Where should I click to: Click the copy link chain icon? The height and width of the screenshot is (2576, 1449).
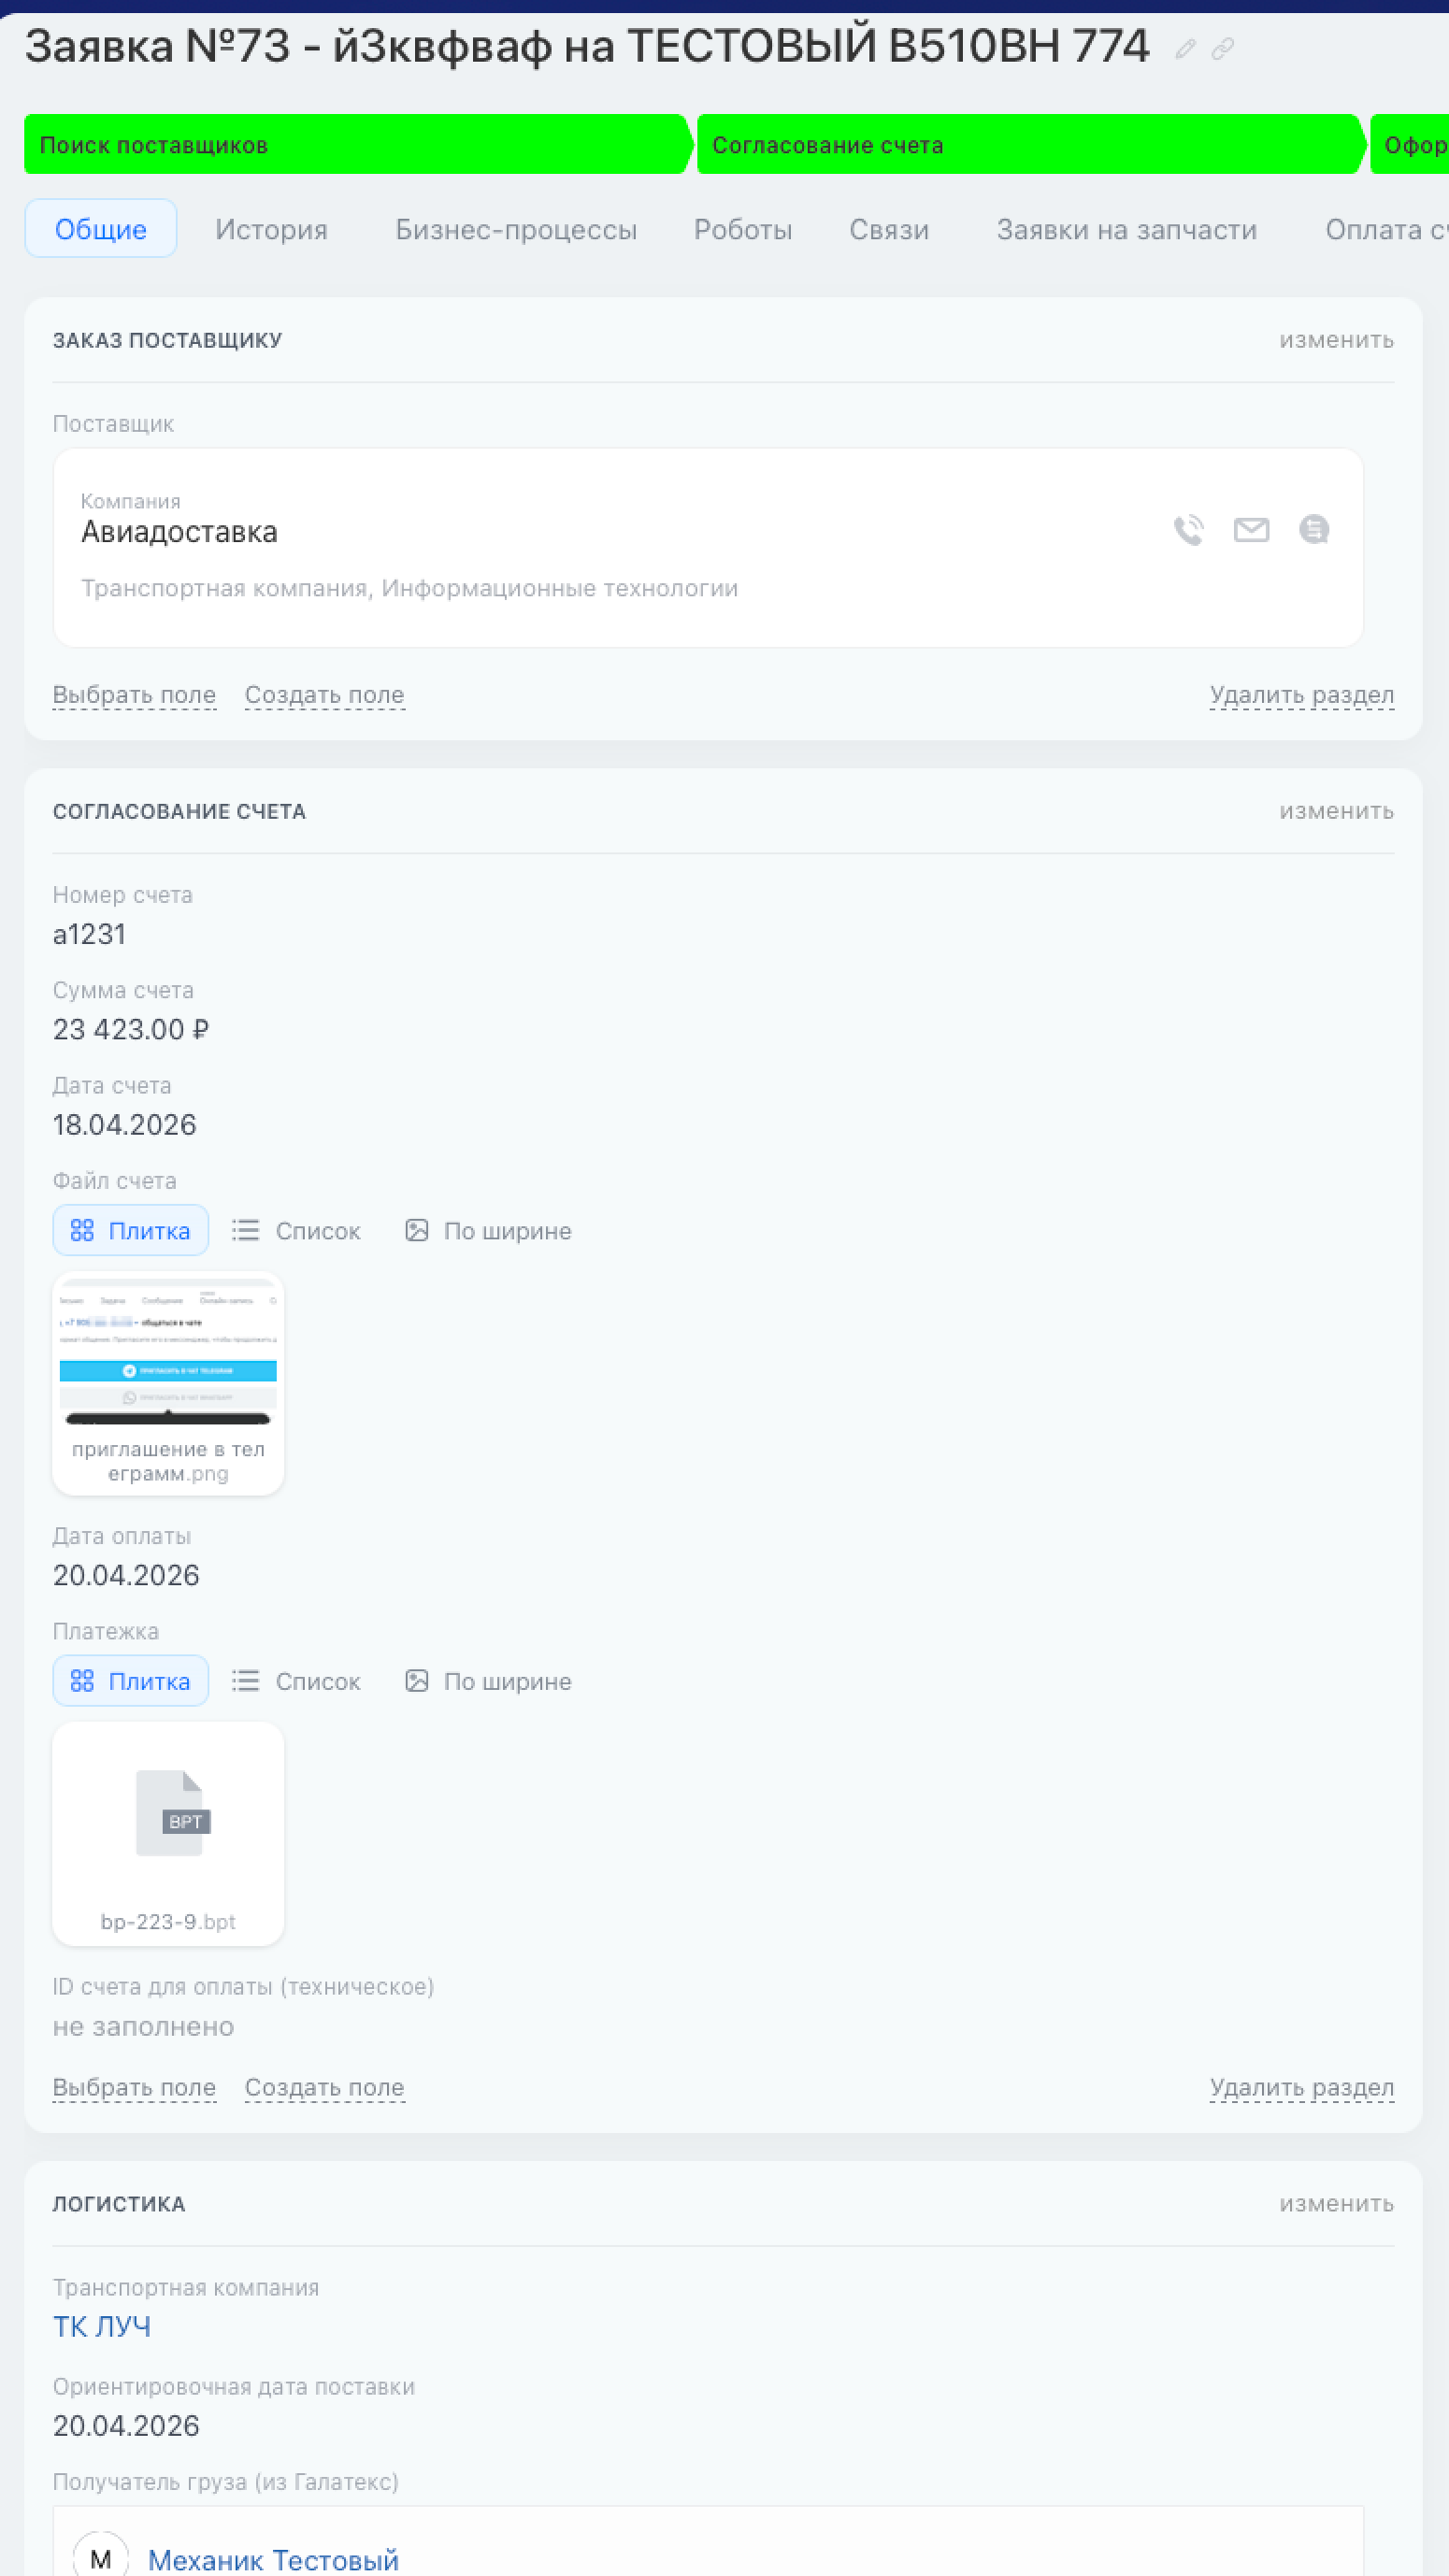1222,49
